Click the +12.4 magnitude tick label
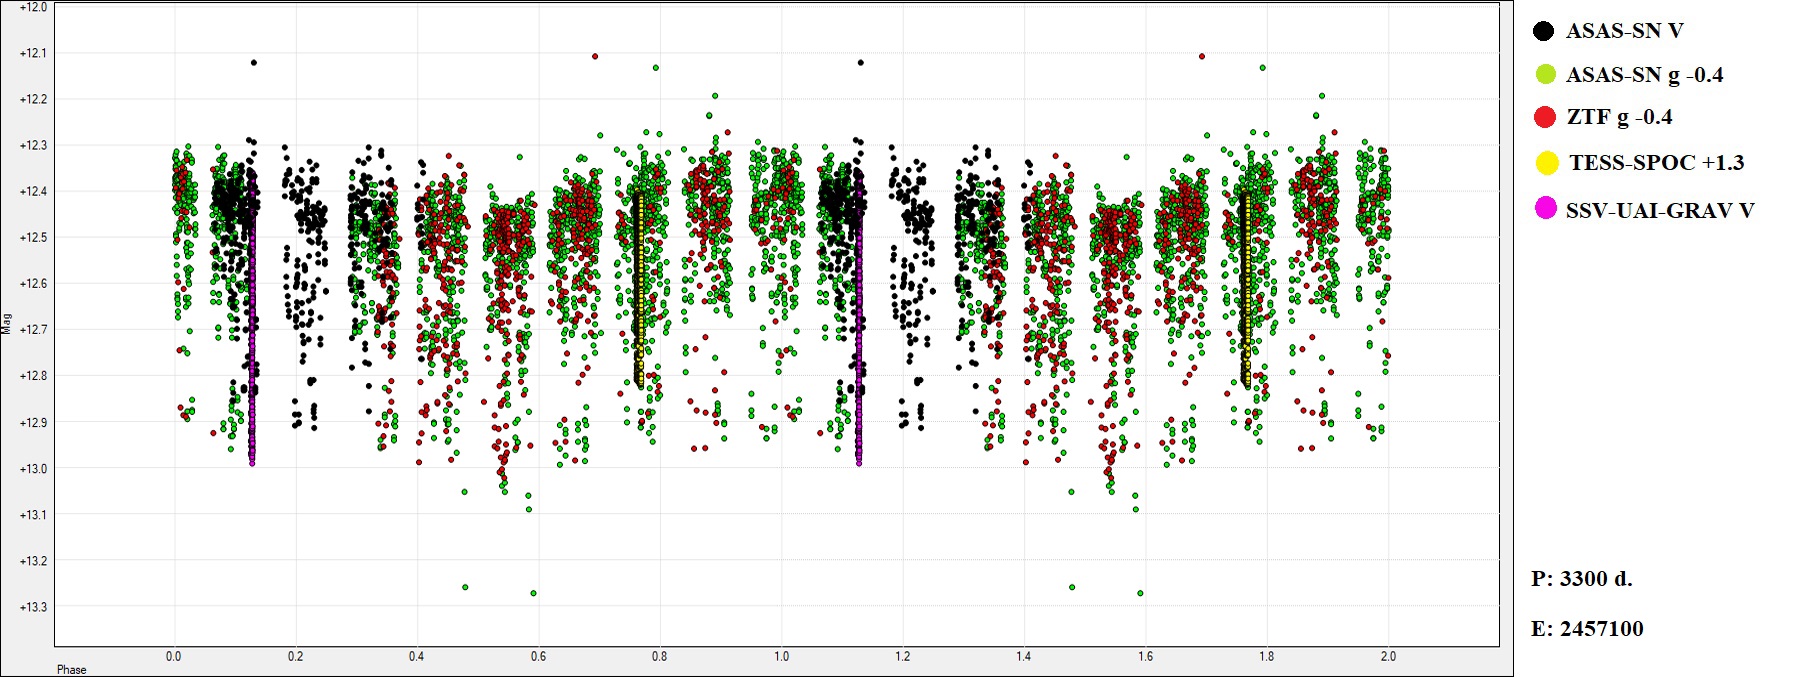This screenshot has height=677, width=1800. 33,191
